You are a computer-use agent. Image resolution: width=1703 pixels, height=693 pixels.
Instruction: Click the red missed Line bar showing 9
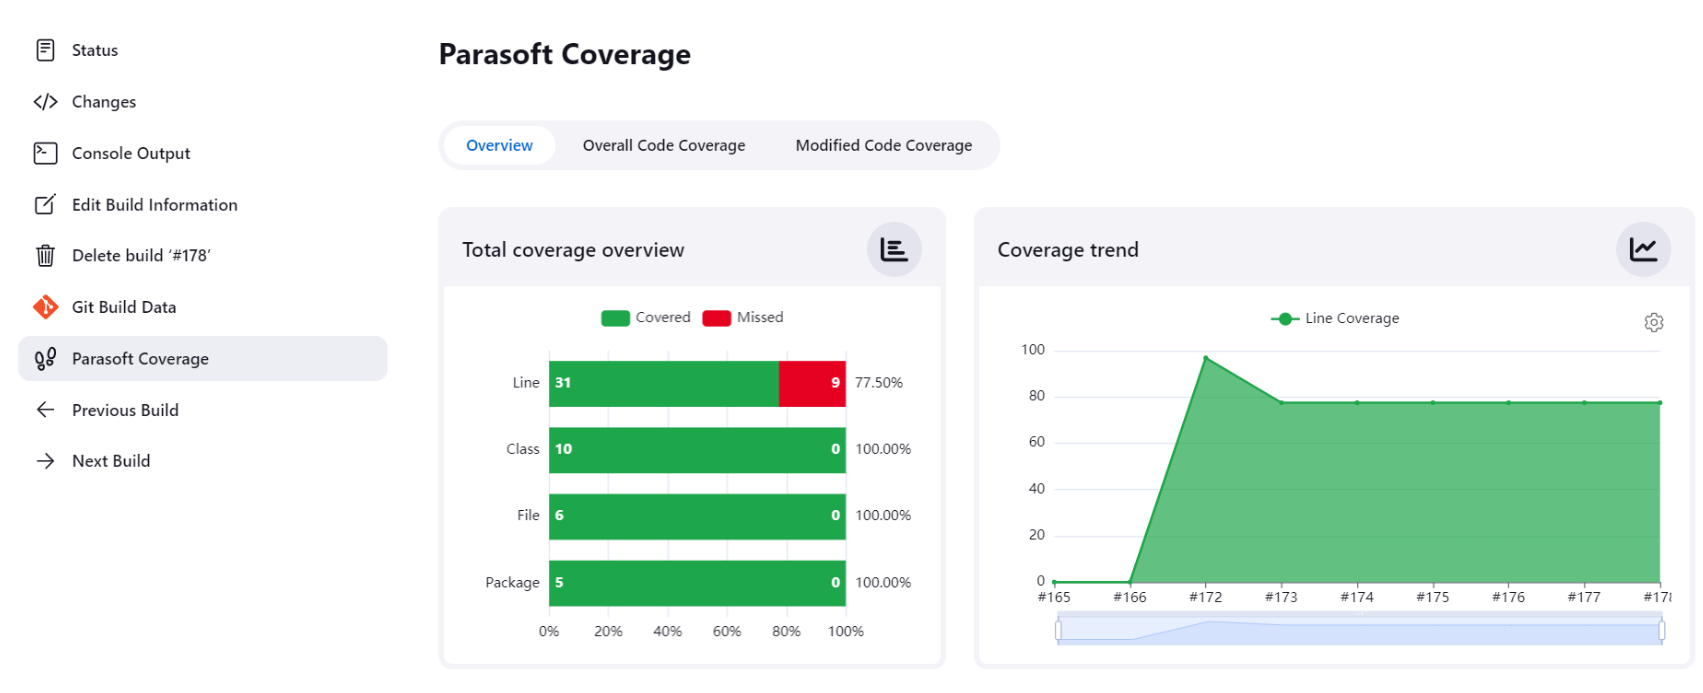pyautogui.click(x=812, y=383)
